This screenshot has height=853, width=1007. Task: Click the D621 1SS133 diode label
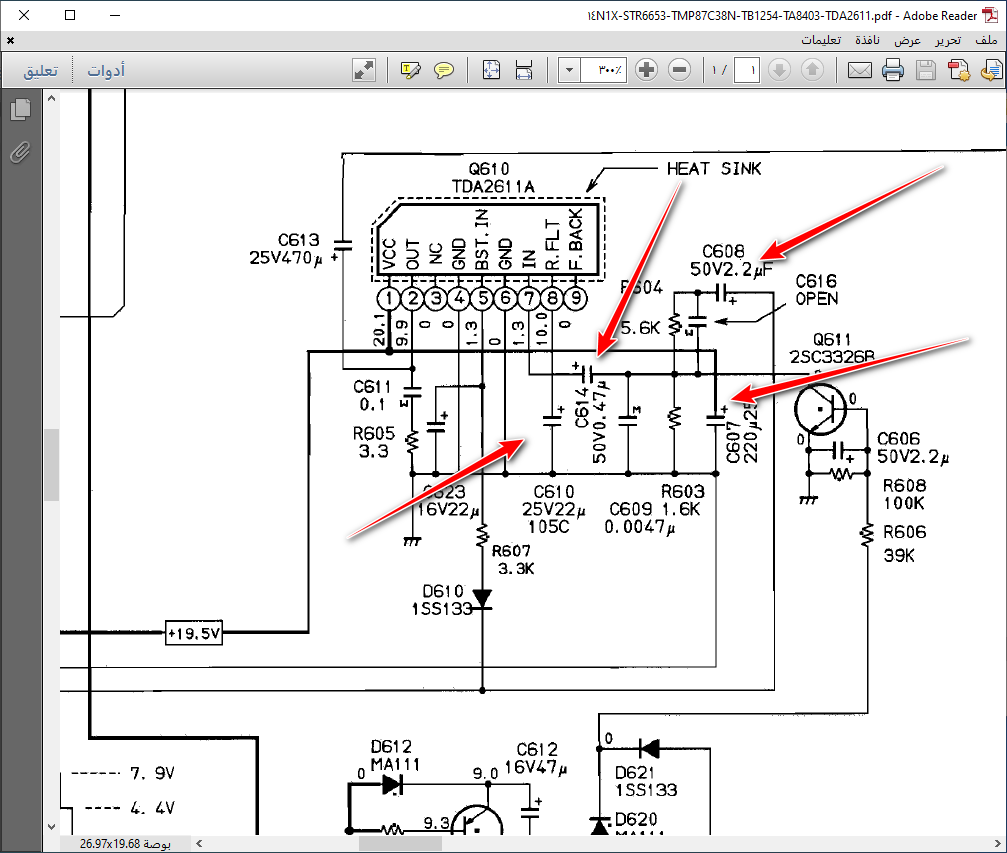click(x=645, y=781)
